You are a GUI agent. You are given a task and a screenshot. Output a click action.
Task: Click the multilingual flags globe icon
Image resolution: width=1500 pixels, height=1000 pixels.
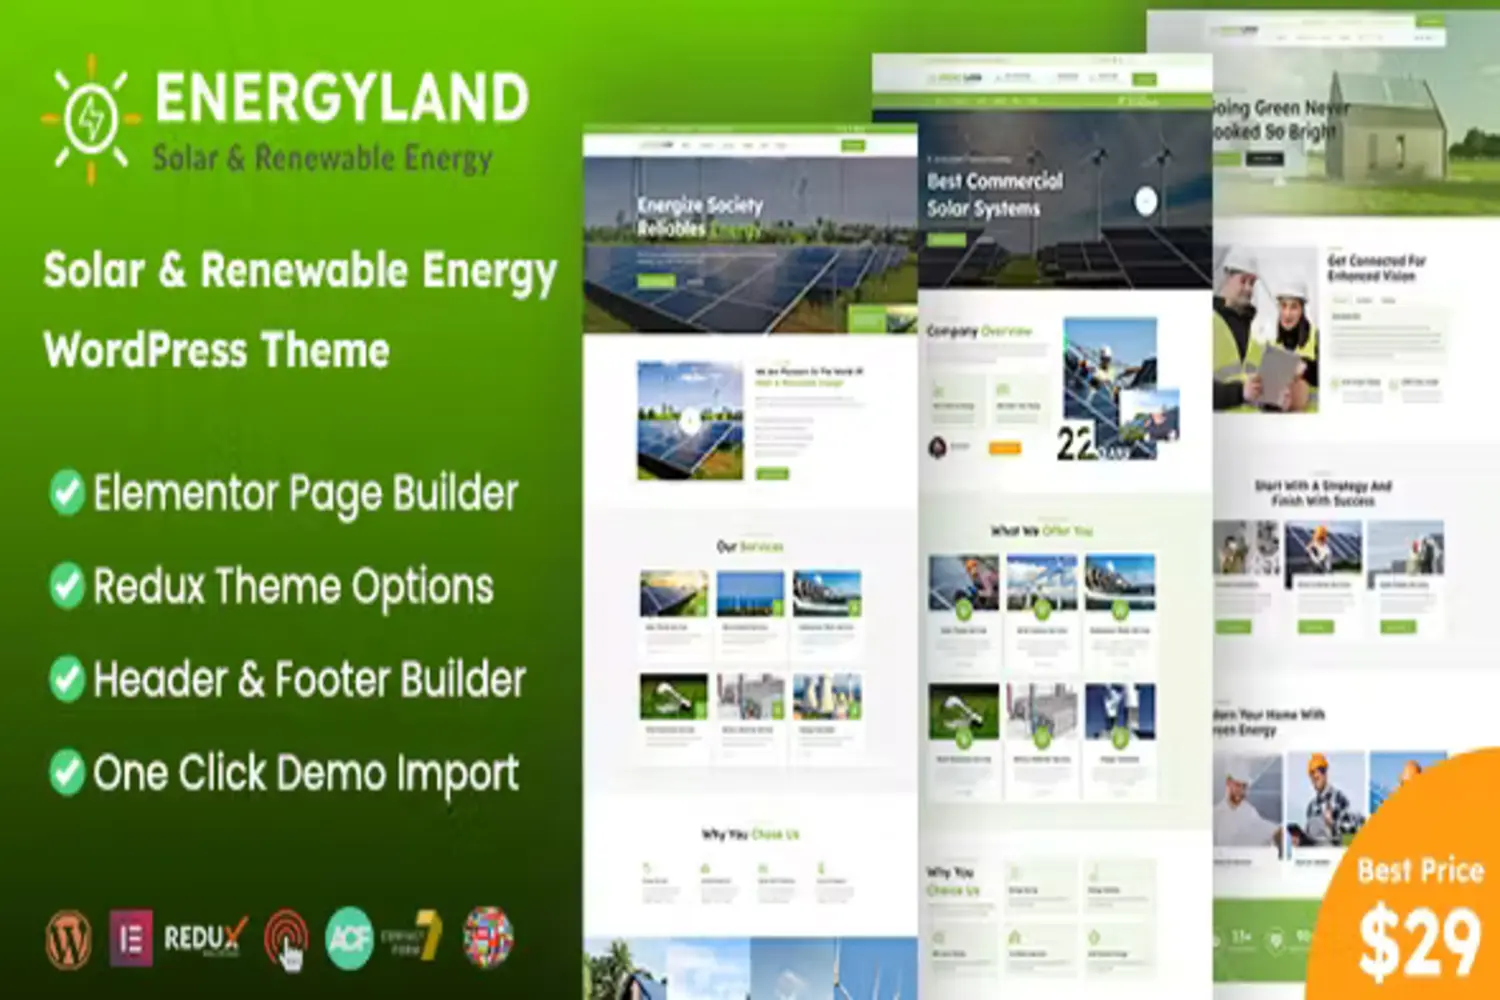488,937
